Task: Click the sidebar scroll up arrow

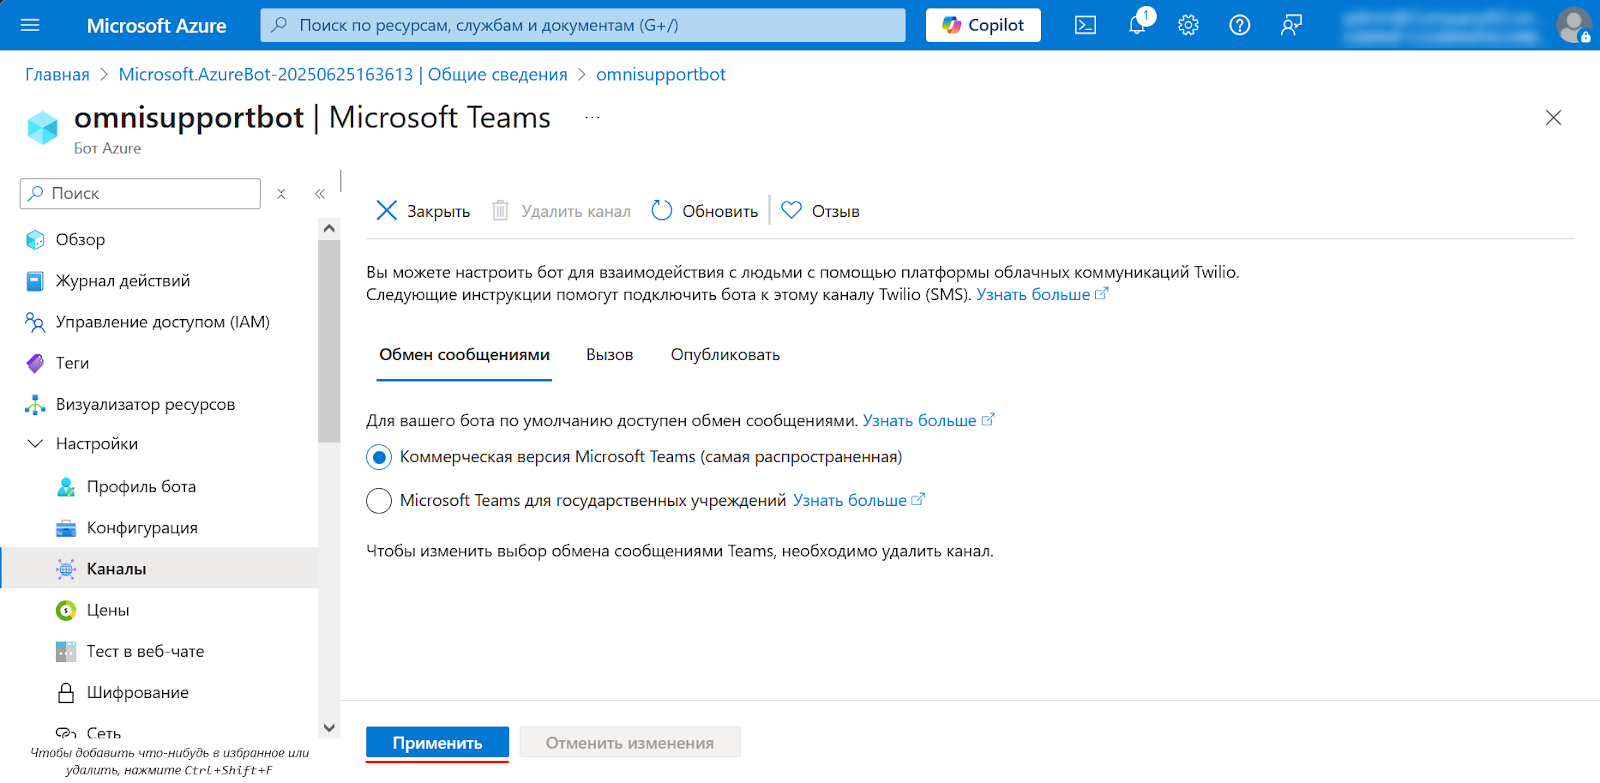Action: pos(329,229)
